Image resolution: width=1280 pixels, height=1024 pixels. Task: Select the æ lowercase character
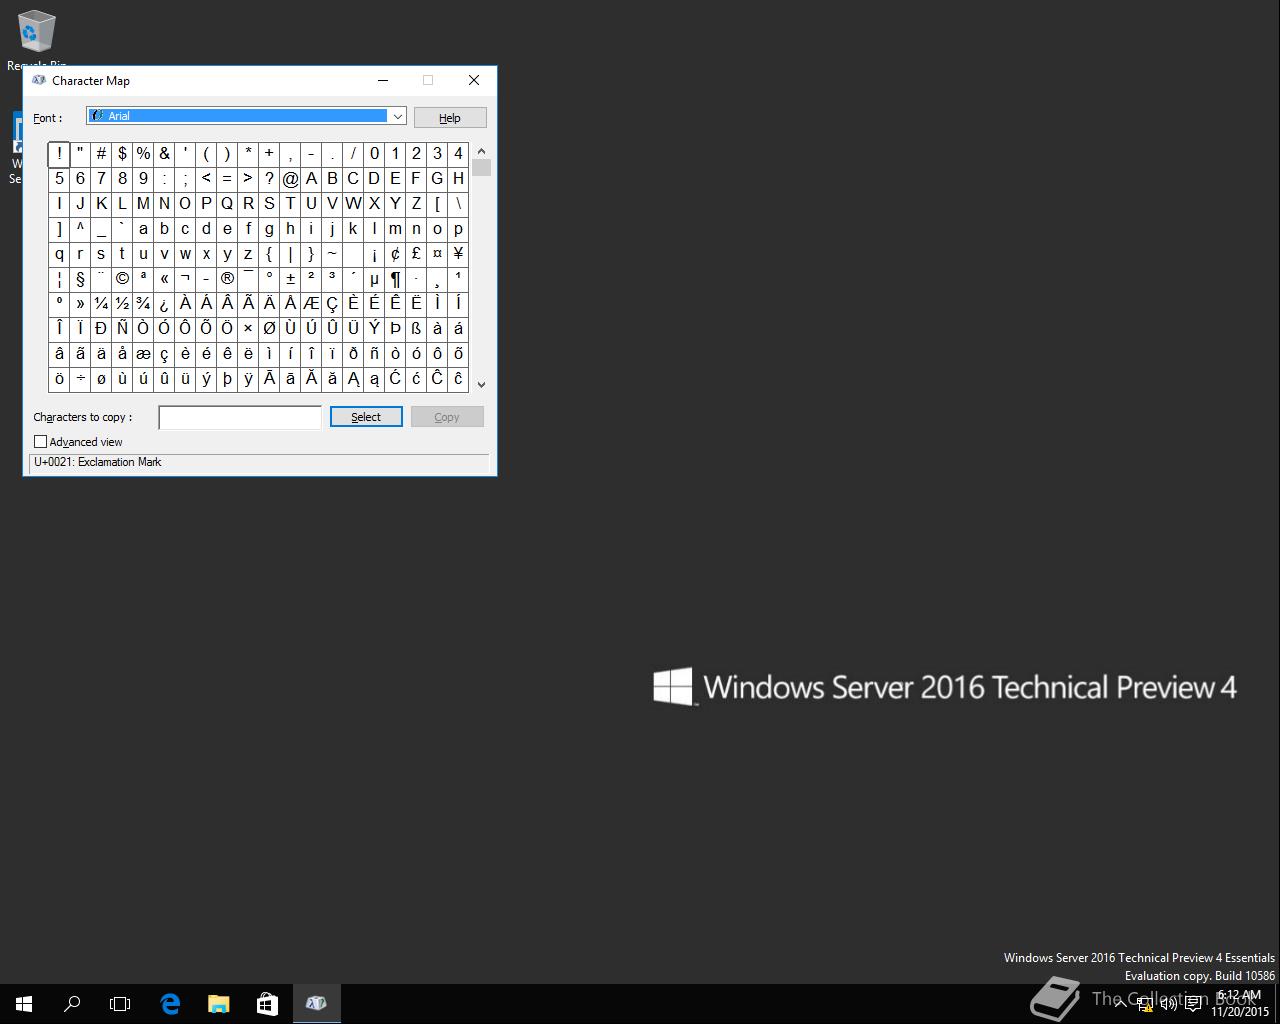pos(143,353)
